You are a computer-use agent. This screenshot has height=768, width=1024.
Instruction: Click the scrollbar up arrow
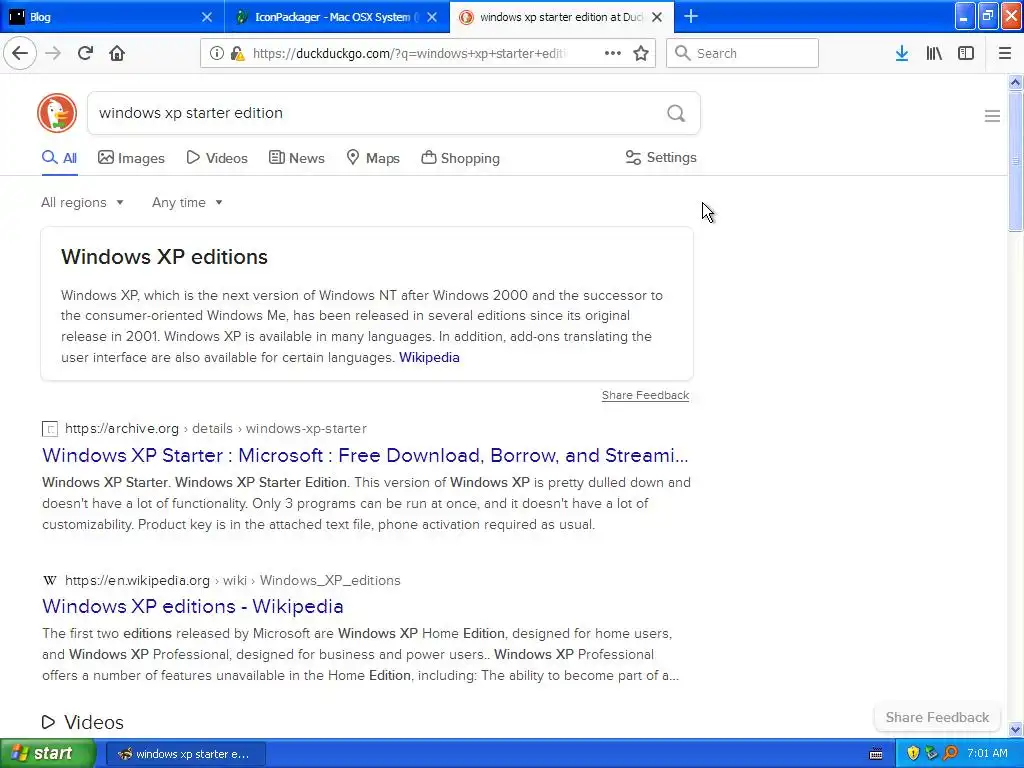(x=1015, y=82)
